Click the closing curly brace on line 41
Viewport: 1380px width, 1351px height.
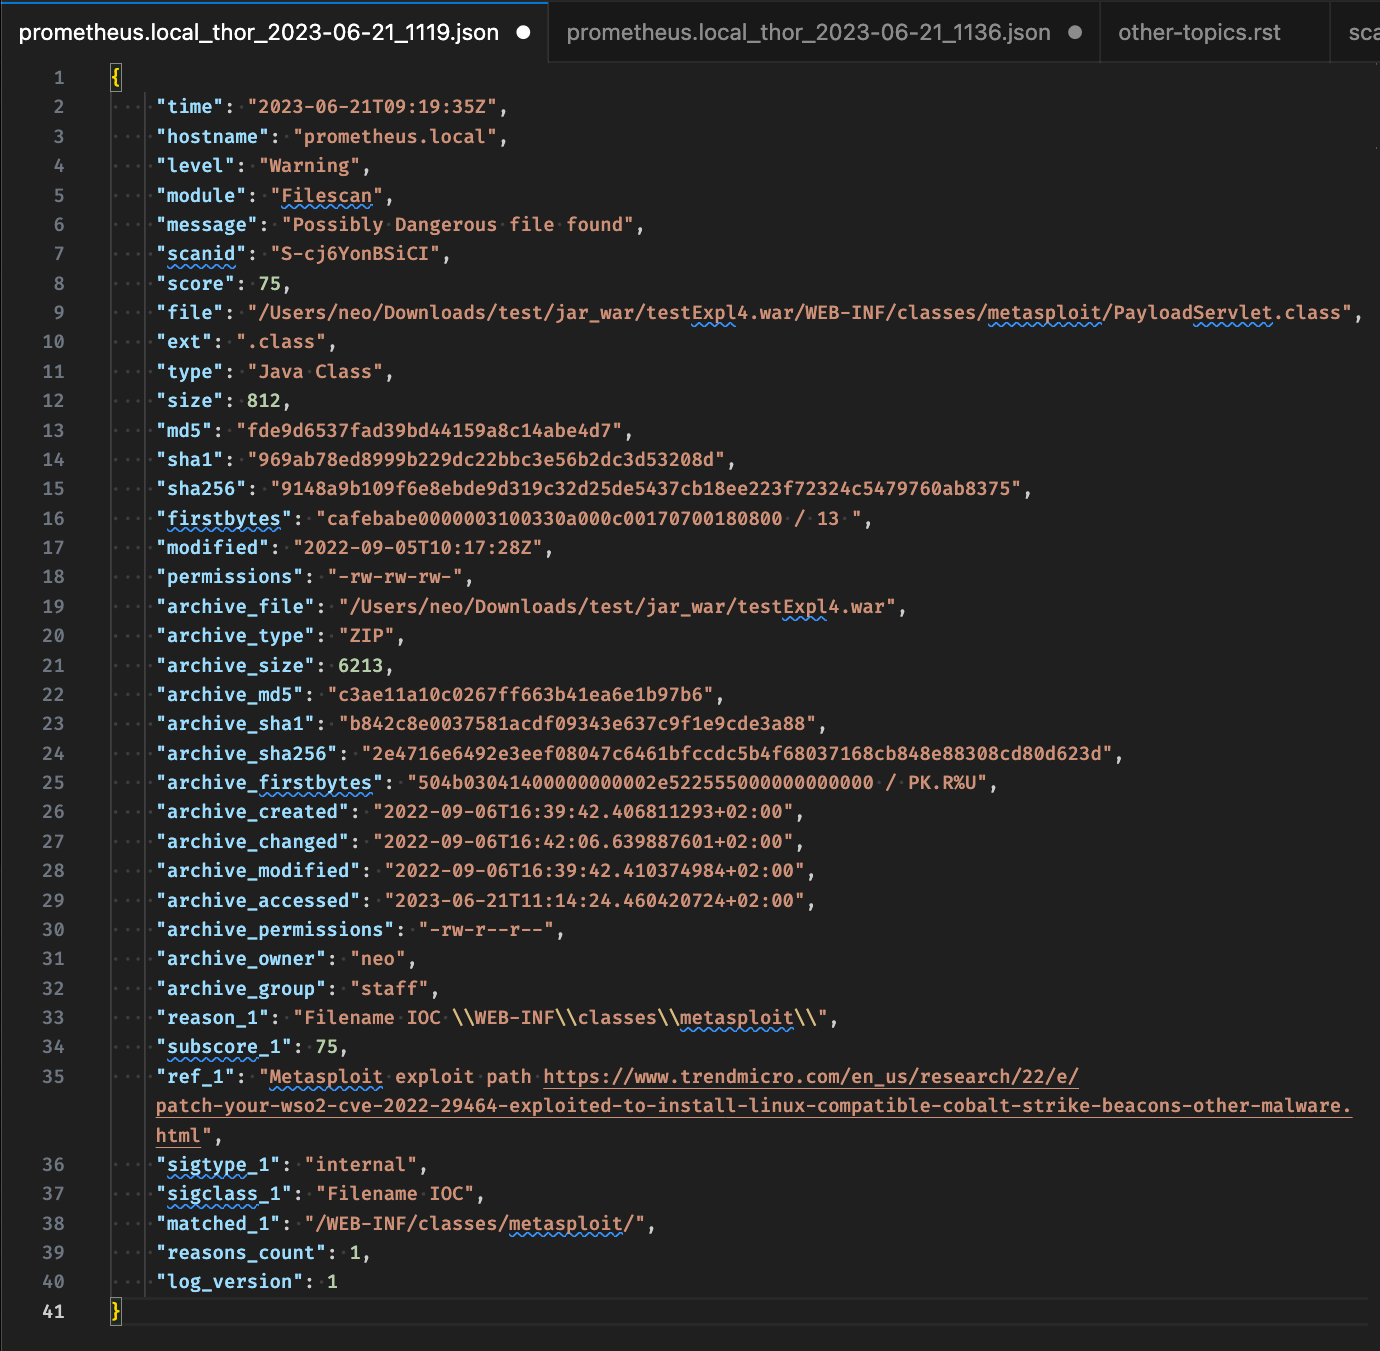[116, 1311]
